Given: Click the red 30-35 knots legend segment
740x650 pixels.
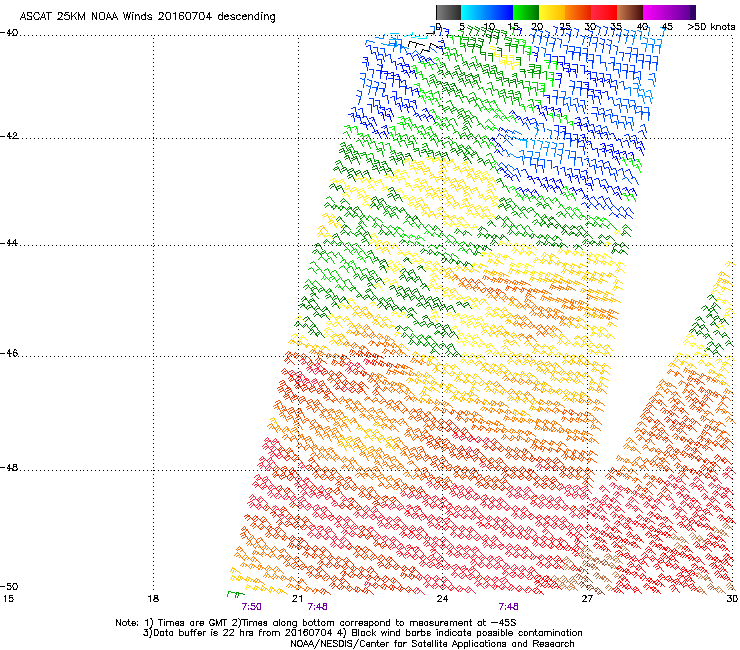Looking at the screenshot, I should (604, 12).
